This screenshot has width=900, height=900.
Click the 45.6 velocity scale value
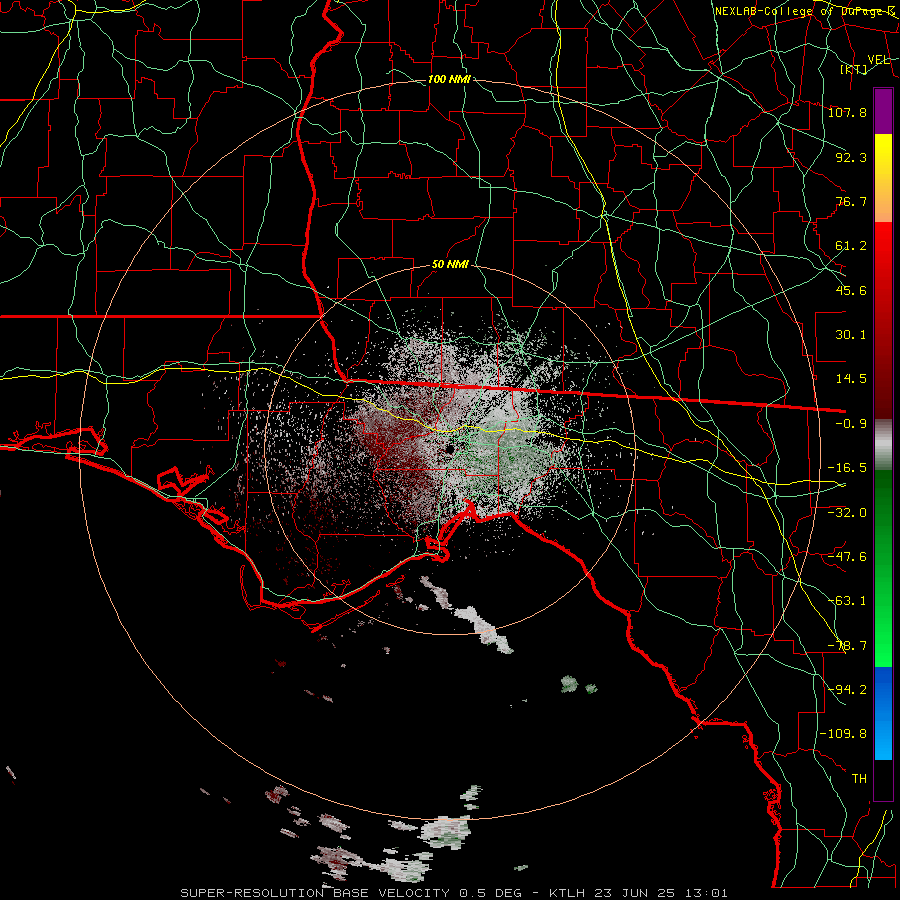(851, 290)
